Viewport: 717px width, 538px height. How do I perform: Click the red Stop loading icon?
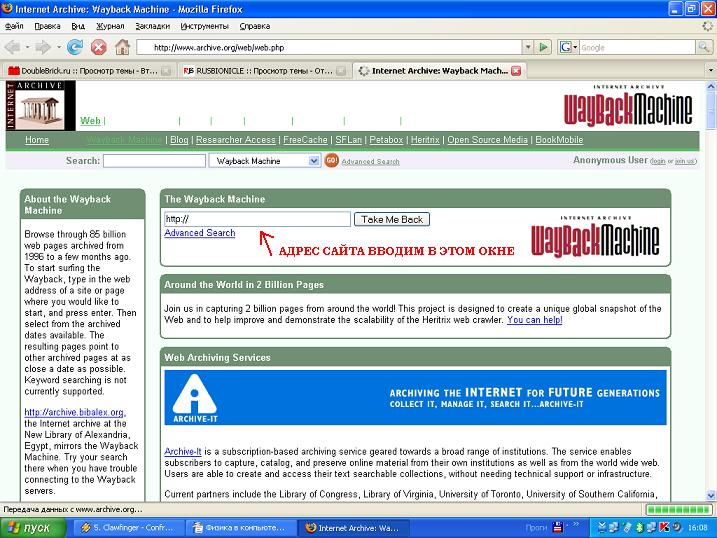(x=98, y=47)
